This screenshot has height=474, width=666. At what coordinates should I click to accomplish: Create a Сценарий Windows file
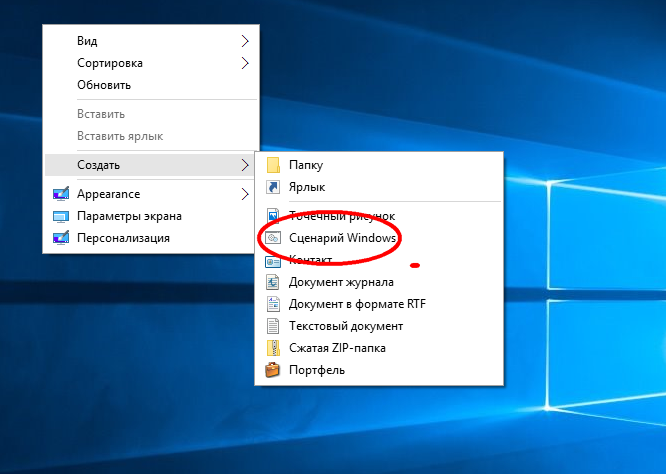point(379,238)
